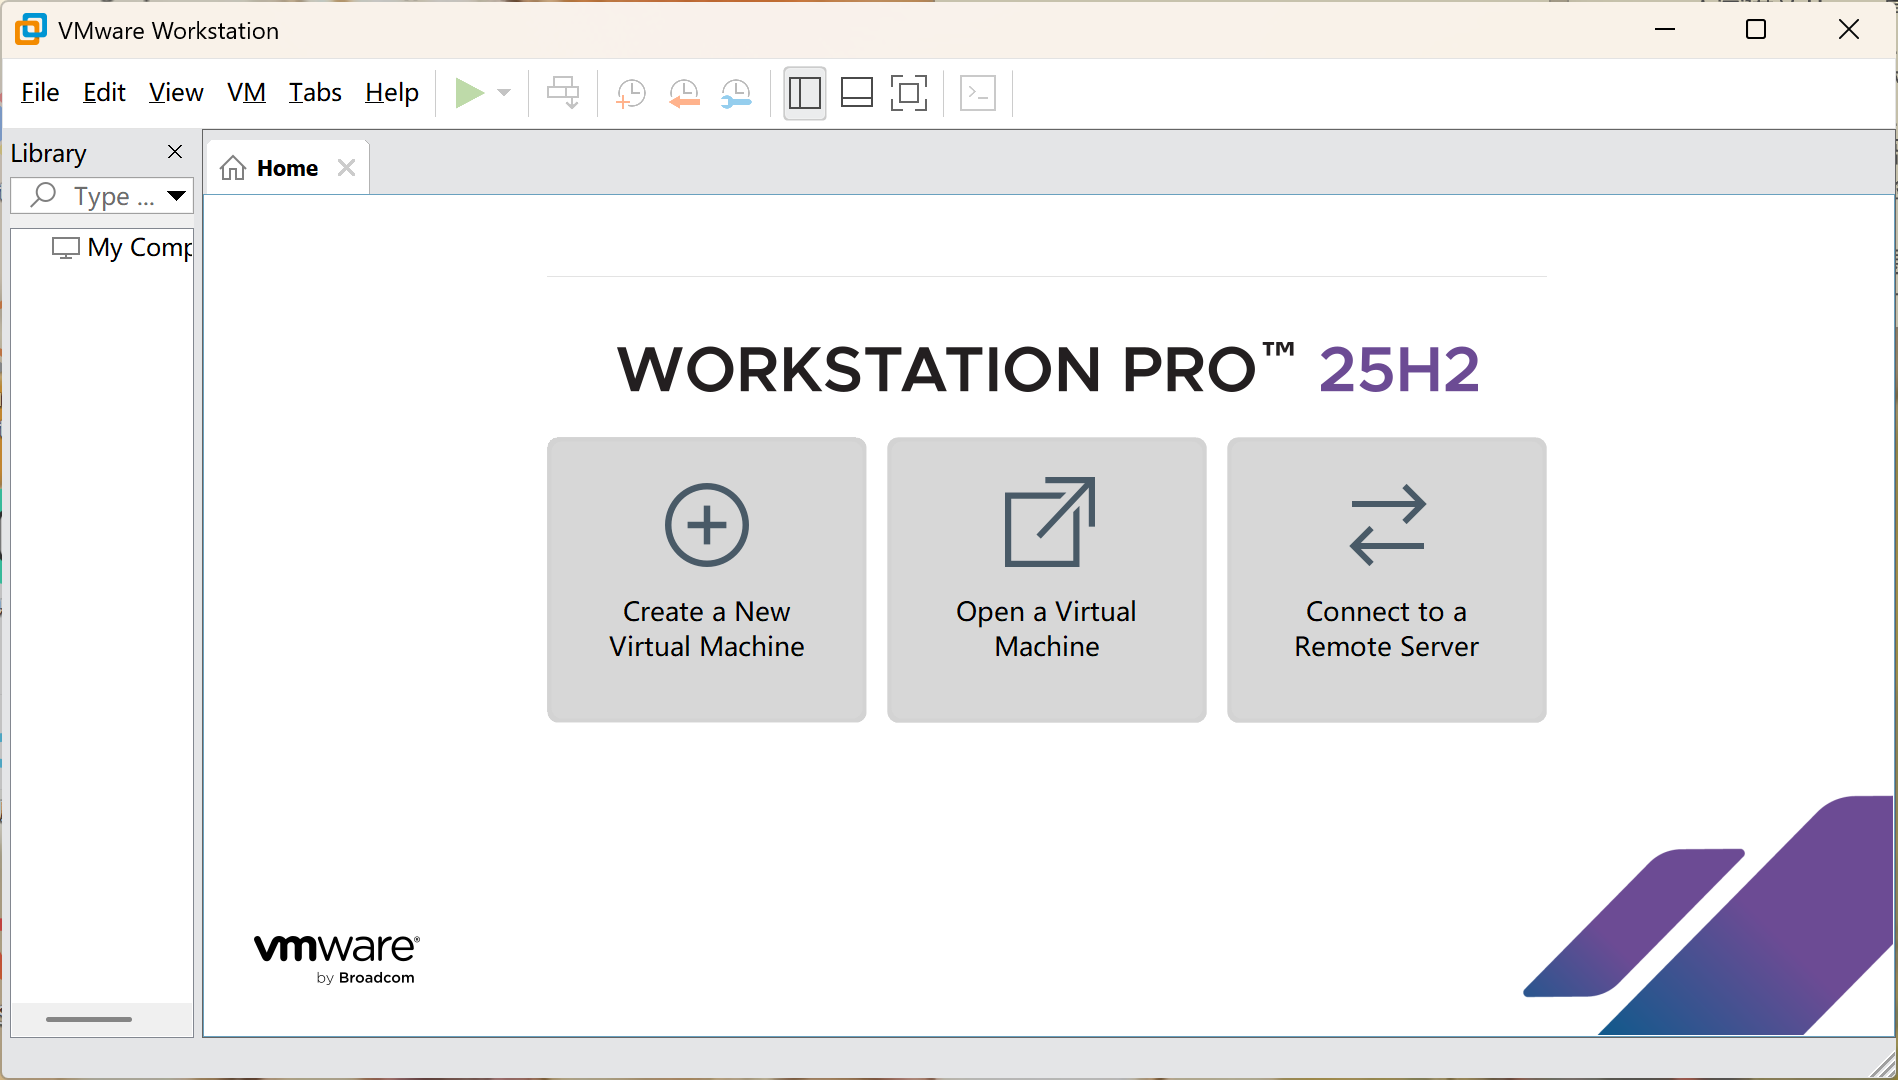Select the Home tab
The image size is (1898, 1080).
[287, 168]
